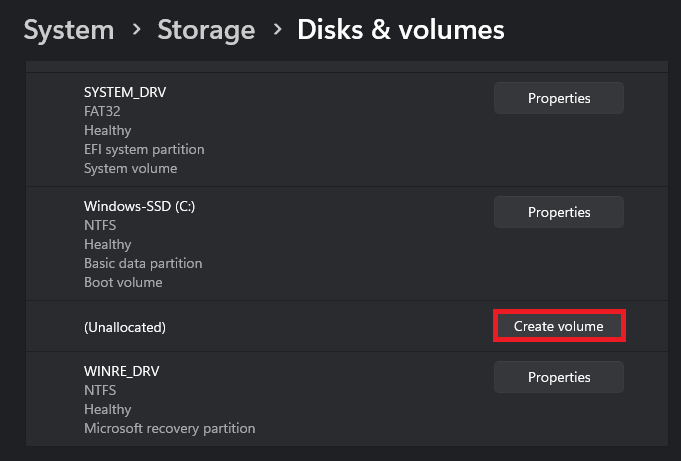This screenshot has width=681, height=461.
Task: Navigate to Storage in the breadcrumb
Action: (205, 30)
